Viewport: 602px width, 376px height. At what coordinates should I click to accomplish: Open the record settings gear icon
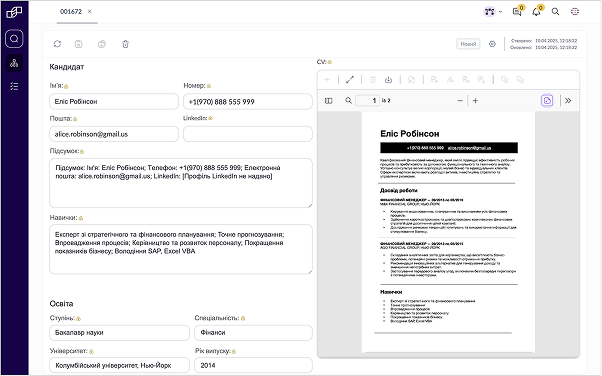click(492, 44)
